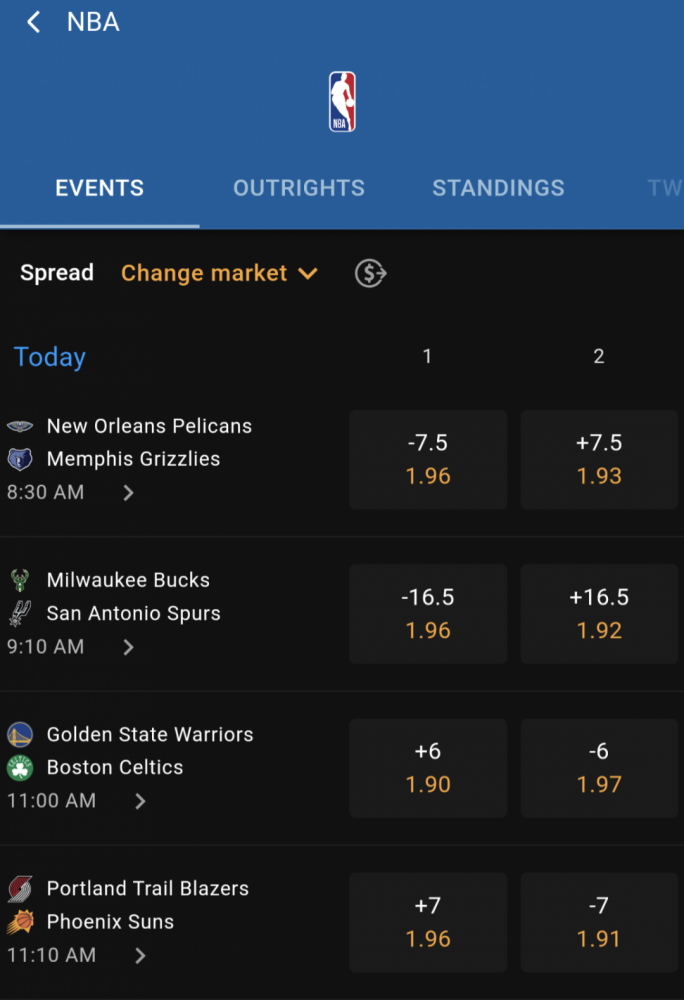
Task: Tap the Phoenix Suns team logo
Action: [20, 922]
